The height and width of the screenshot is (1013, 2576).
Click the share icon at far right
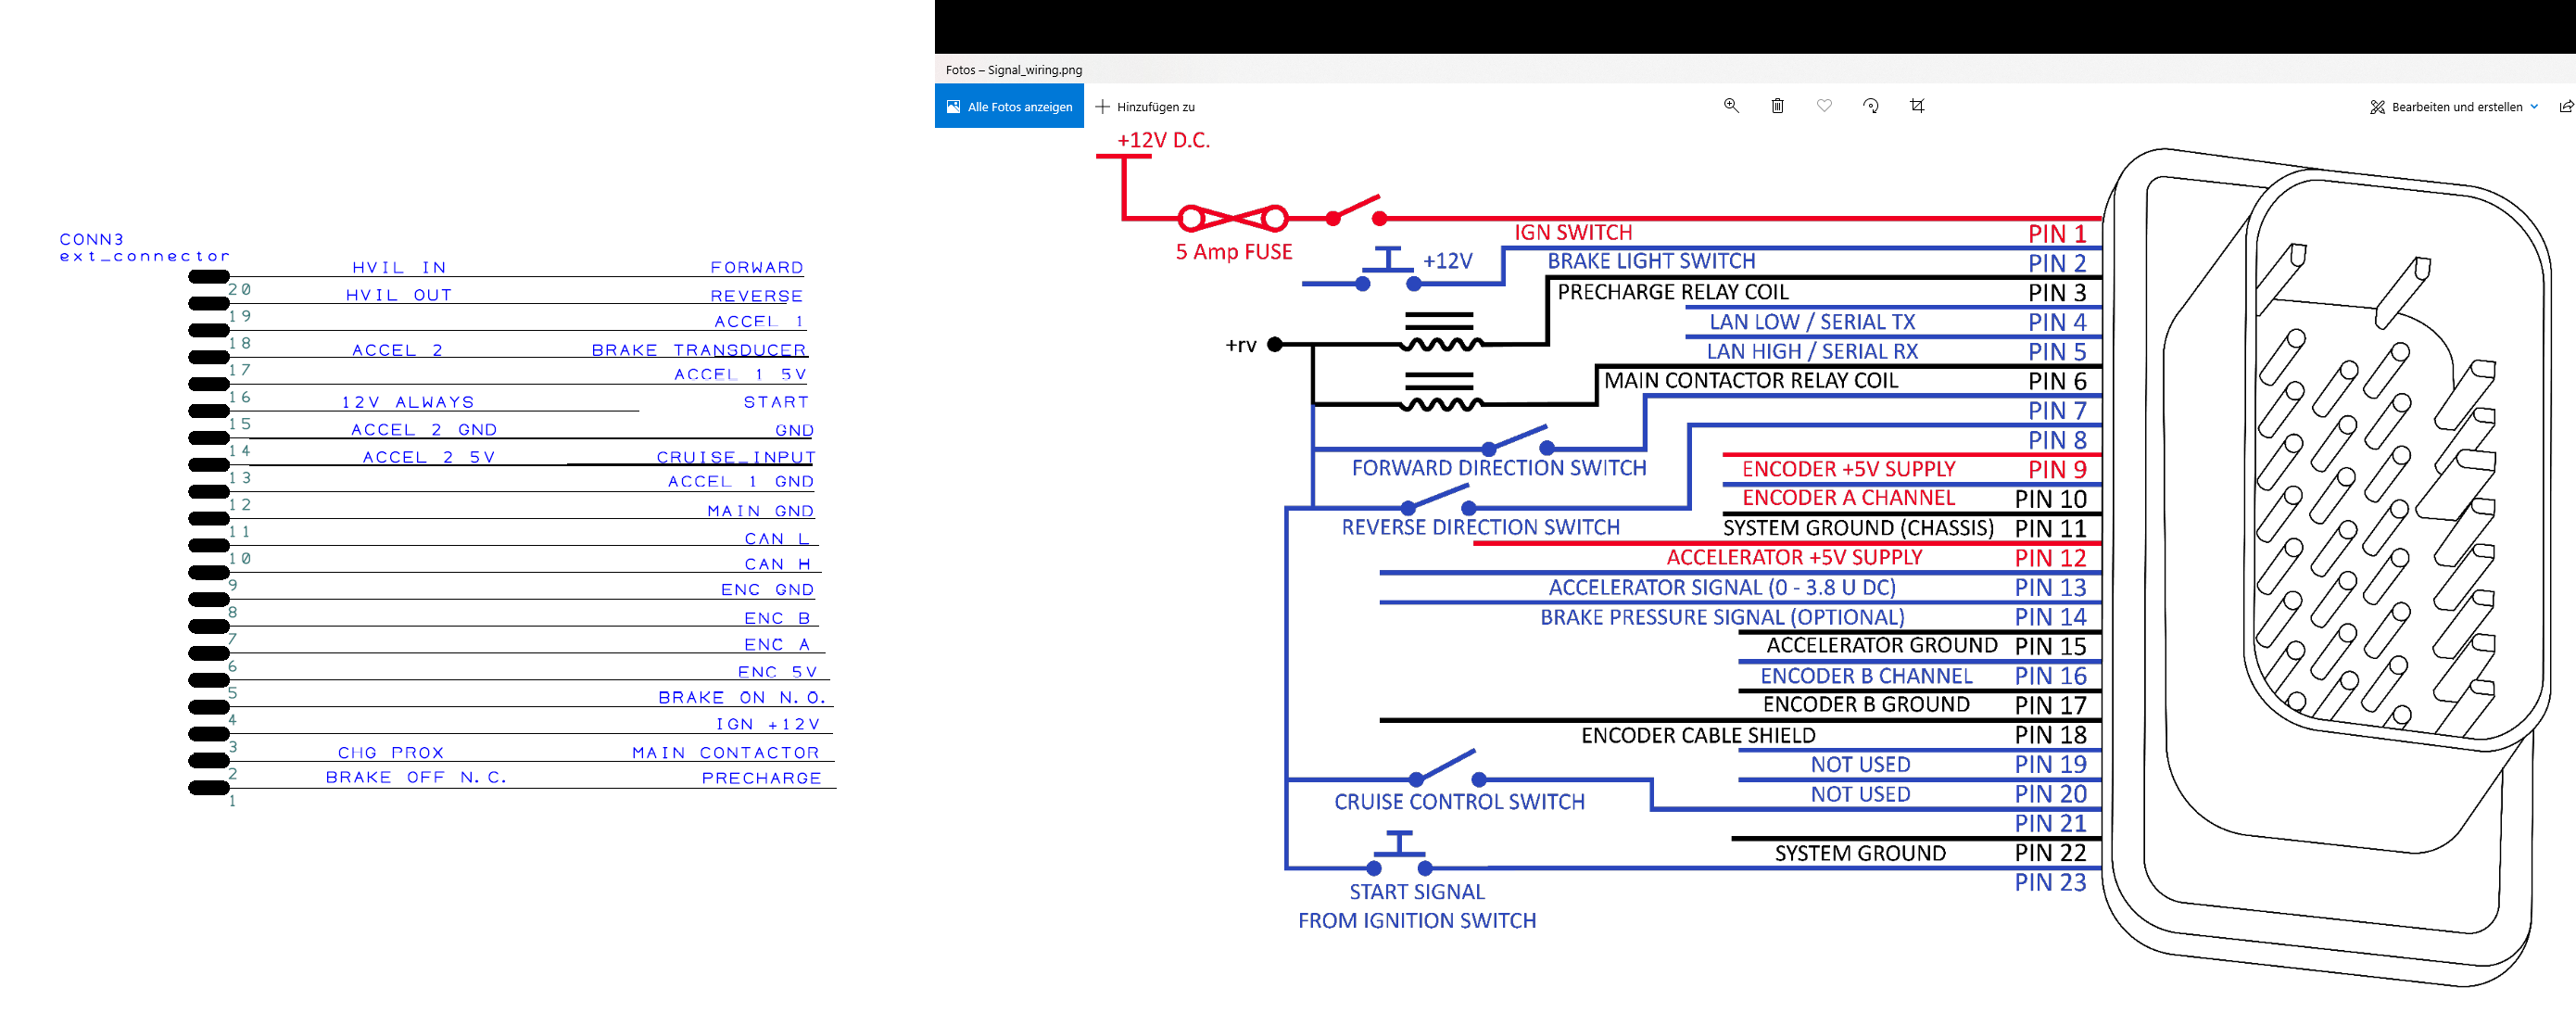(x=2565, y=107)
